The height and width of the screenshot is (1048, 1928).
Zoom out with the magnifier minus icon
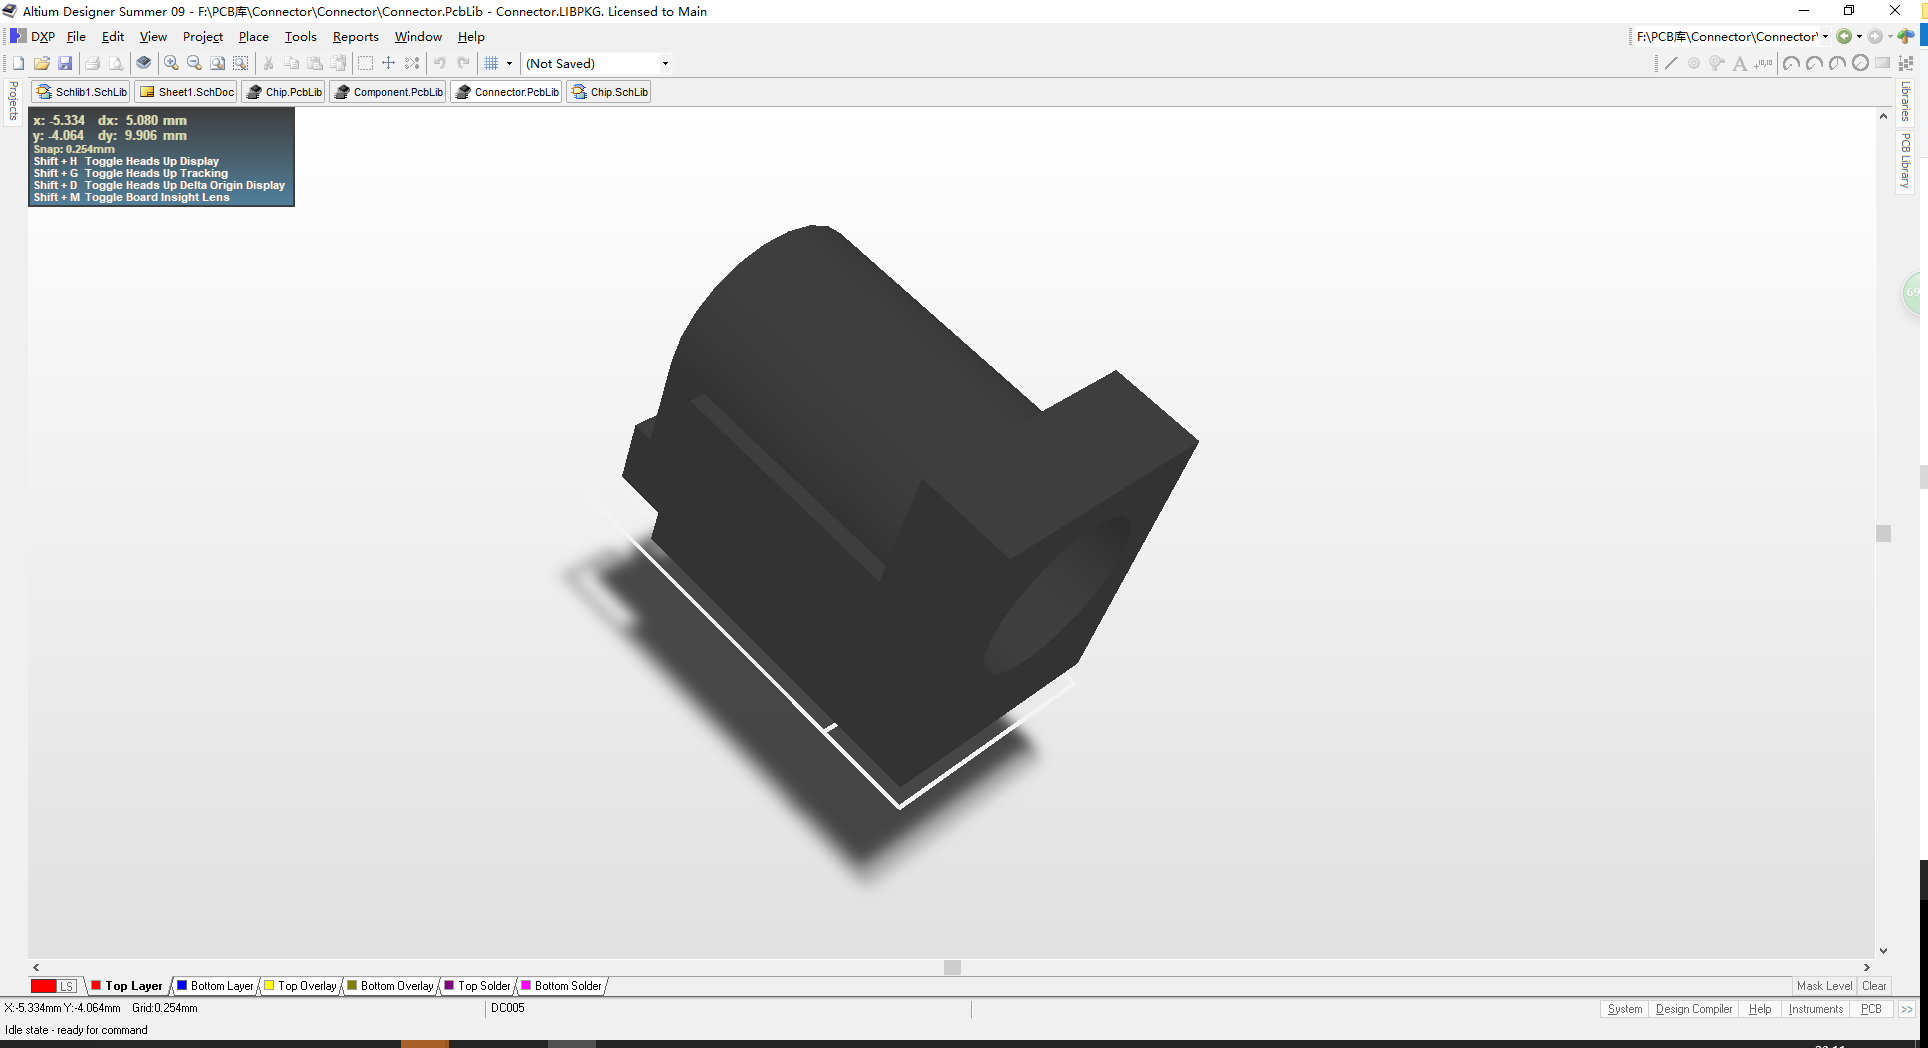(194, 63)
